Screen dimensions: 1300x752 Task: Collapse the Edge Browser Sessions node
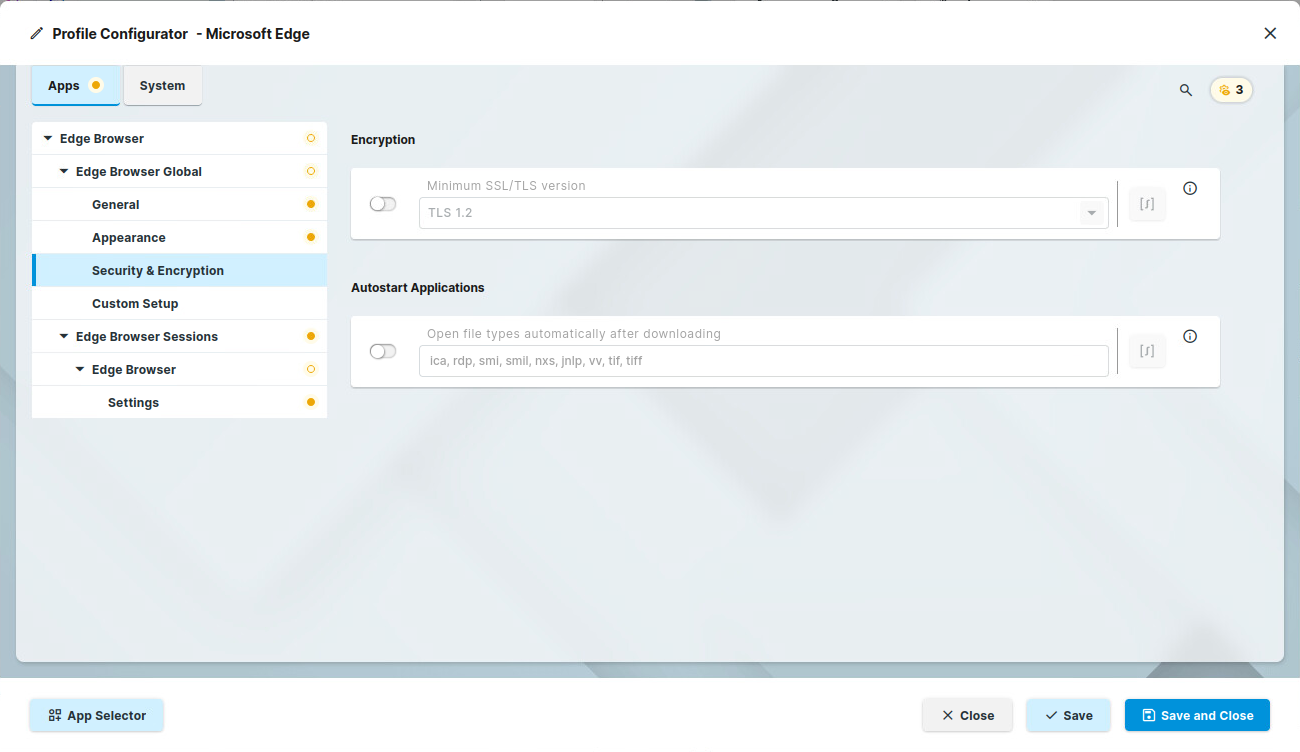point(64,337)
